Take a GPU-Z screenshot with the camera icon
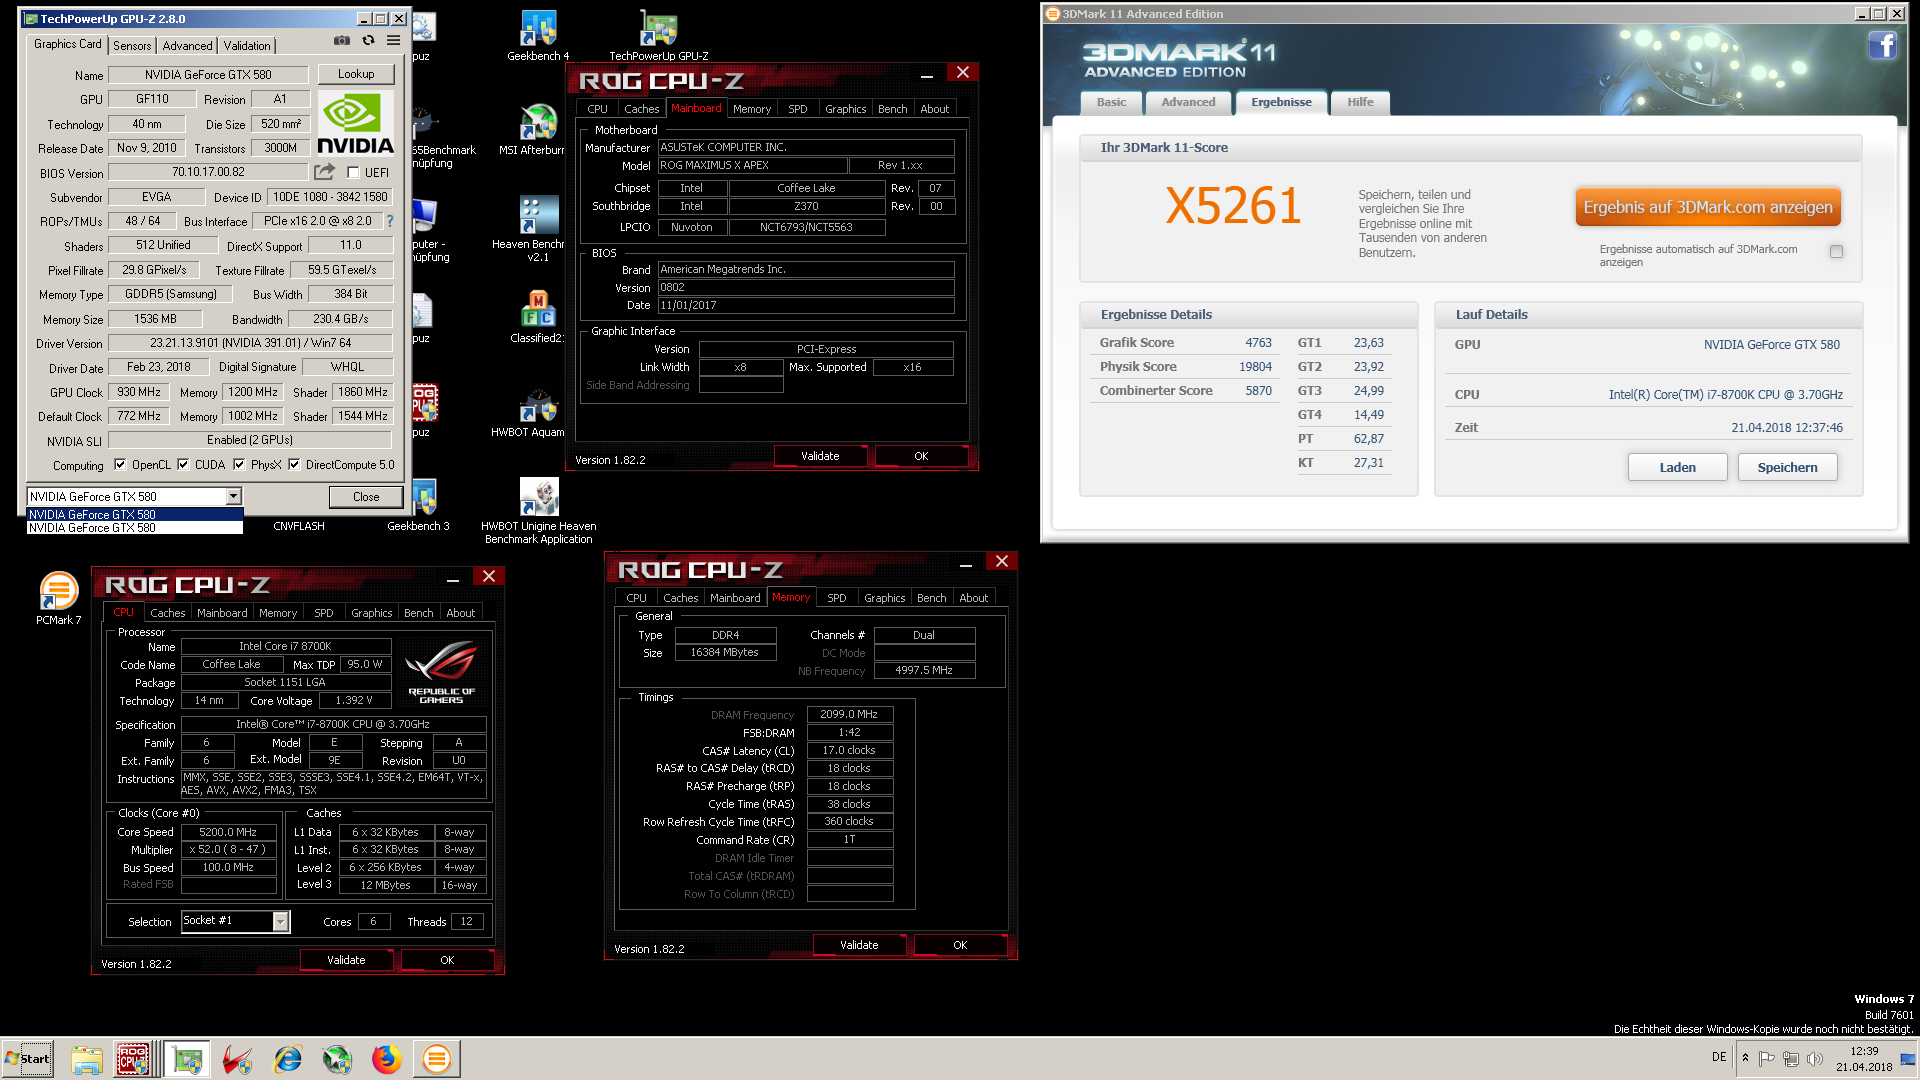The image size is (1920, 1080). (x=342, y=41)
